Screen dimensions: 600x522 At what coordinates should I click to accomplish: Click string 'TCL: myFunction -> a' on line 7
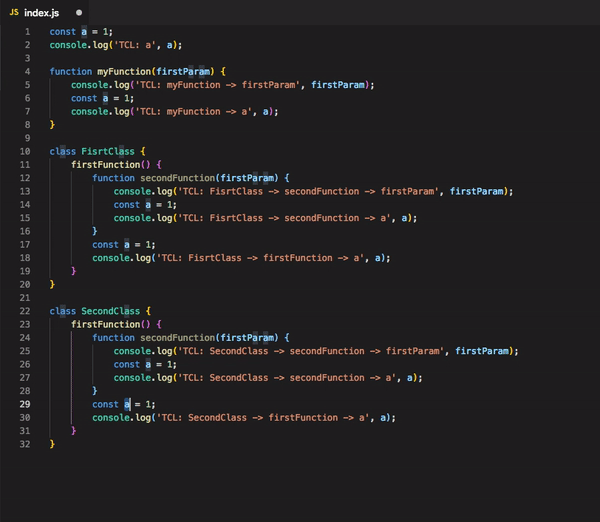pos(194,112)
